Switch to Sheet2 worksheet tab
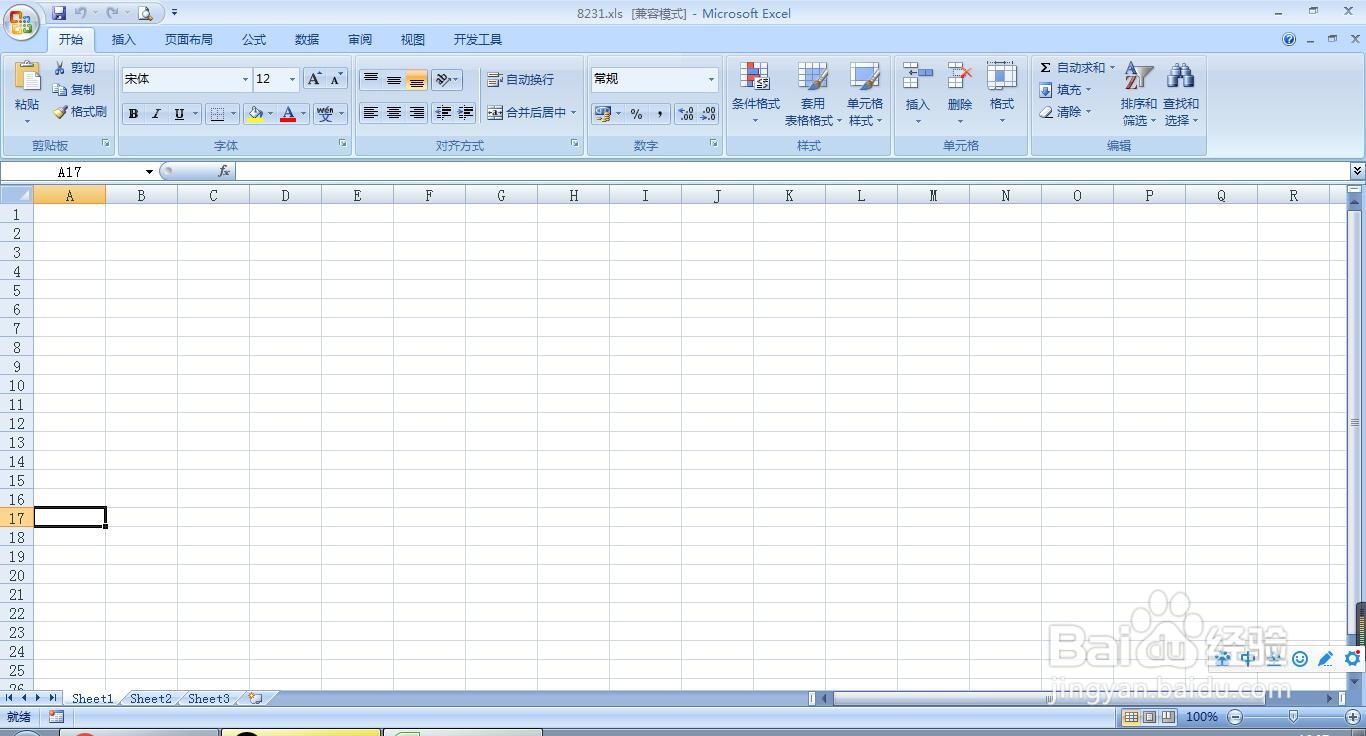The height and width of the screenshot is (736, 1366). point(150,699)
